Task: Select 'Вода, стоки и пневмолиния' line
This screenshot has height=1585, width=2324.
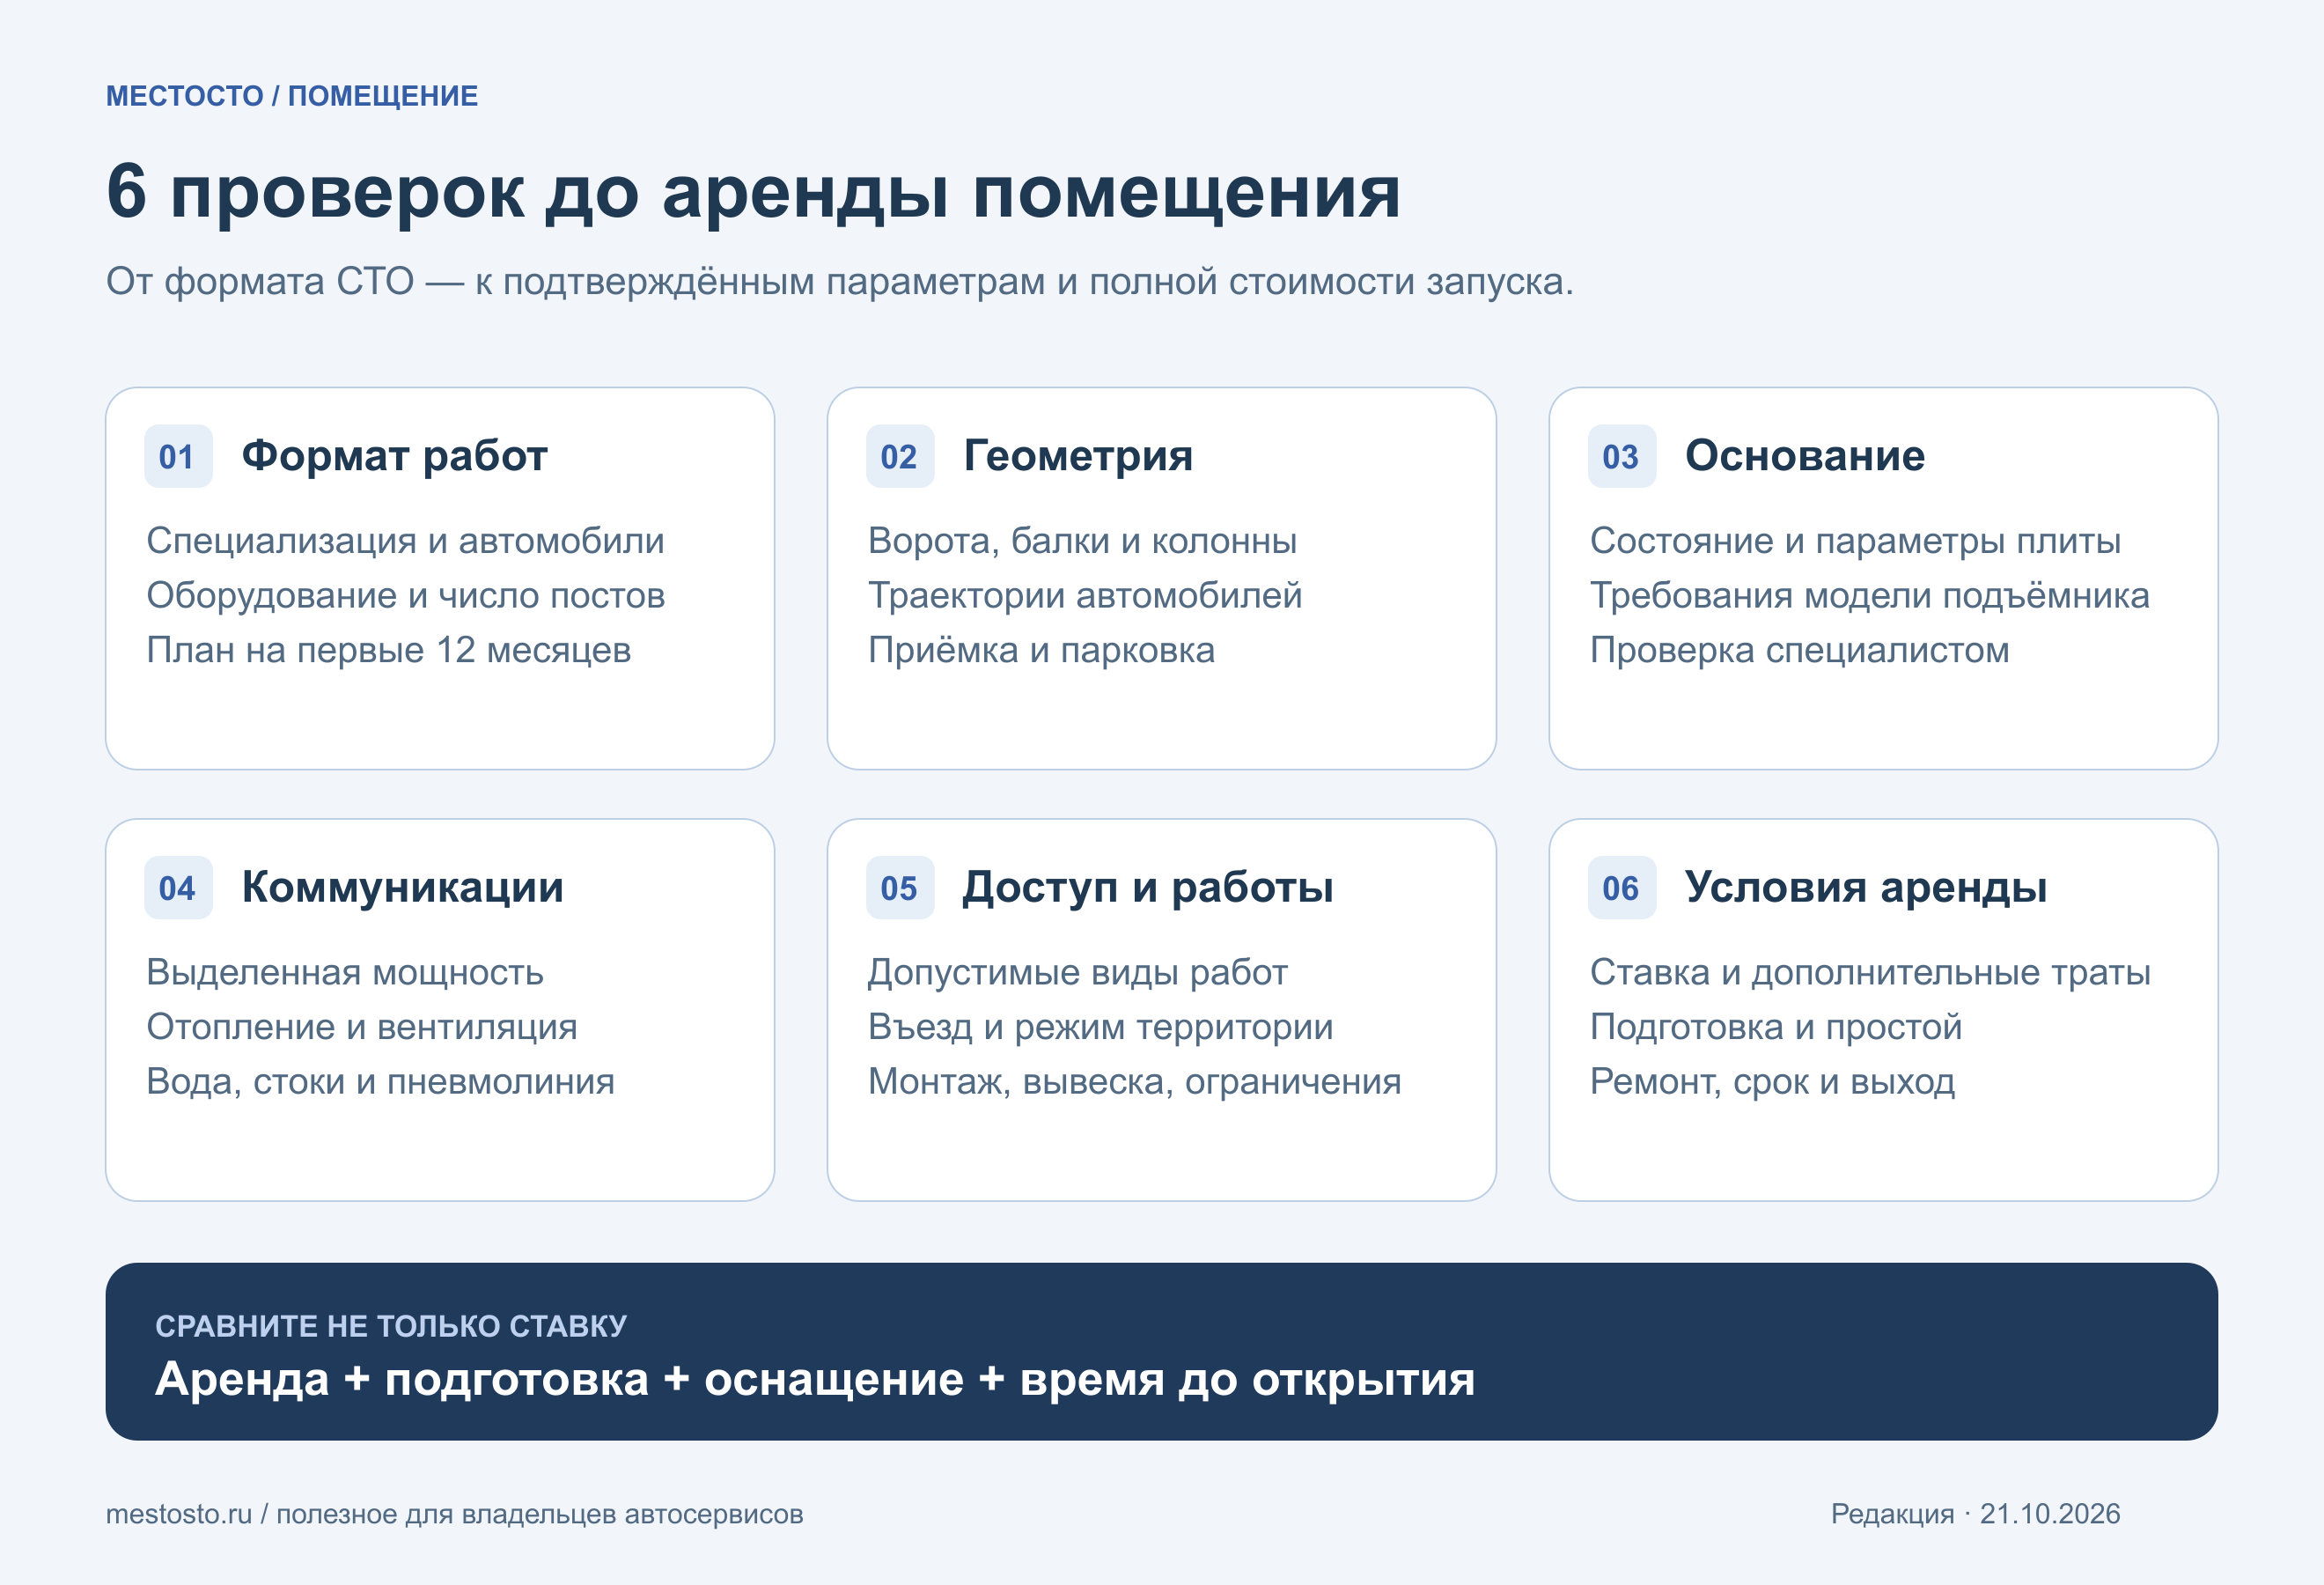Action: point(380,1082)
